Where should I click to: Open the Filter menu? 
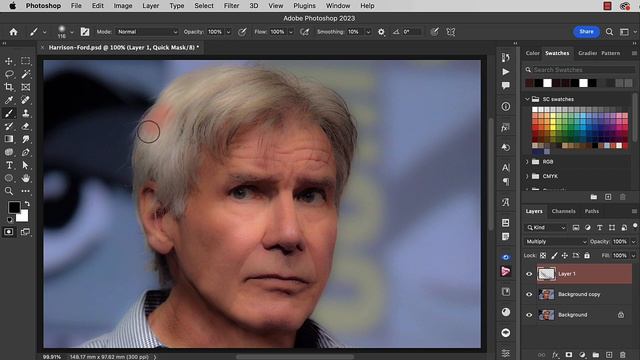pyautogui.click(x=231, y=6)
